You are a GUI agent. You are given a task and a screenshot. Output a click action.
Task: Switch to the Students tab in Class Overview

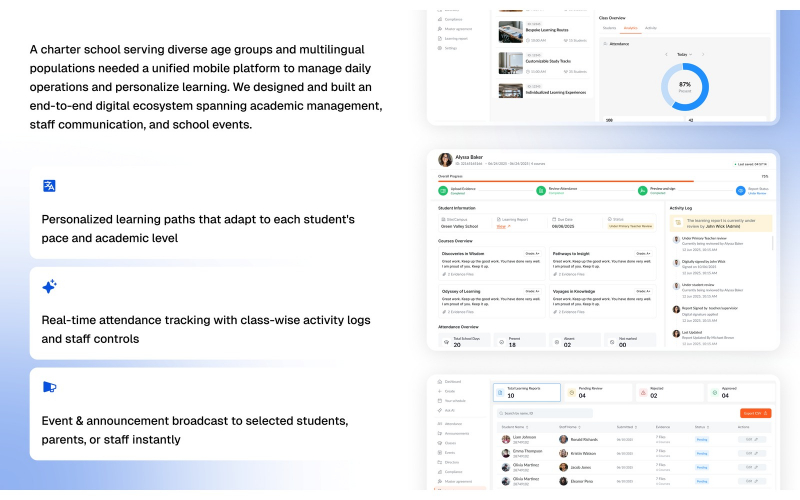pyautogui.click(x=609, y=28)
